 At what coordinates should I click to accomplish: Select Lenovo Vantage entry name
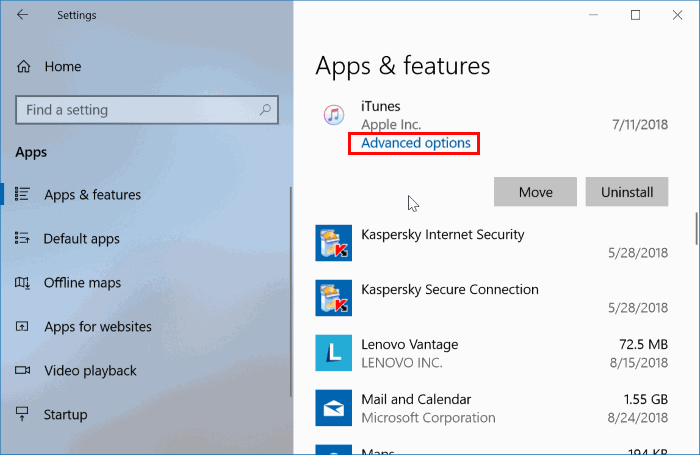pos(410,344)
